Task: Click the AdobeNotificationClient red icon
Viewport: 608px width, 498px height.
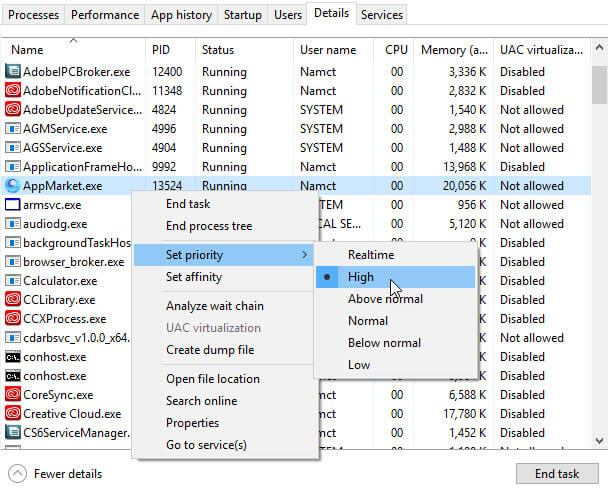Action: (13, 90)
